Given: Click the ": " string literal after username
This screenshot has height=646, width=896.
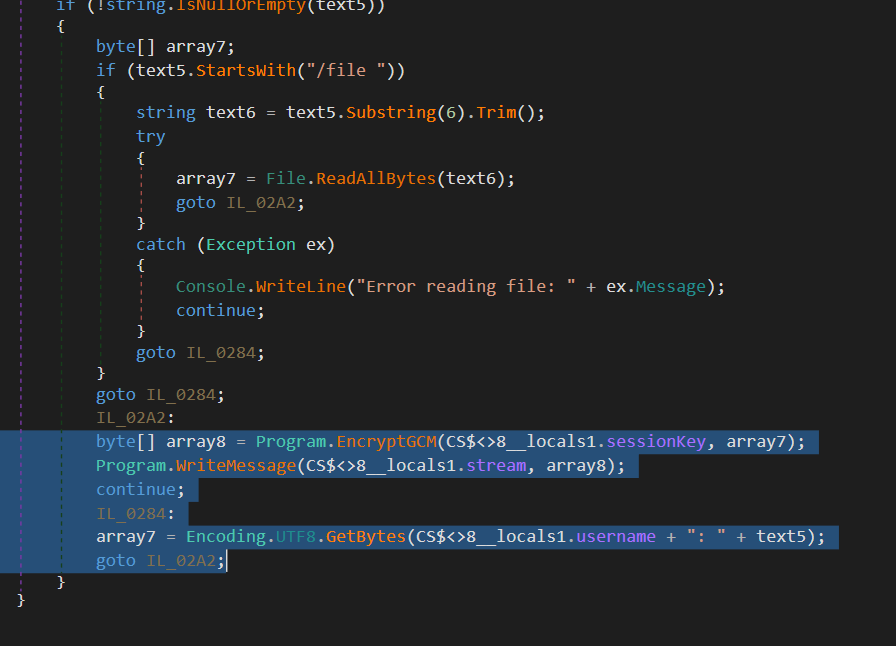Looking at the screenshot, I should (x=706, y=536).
